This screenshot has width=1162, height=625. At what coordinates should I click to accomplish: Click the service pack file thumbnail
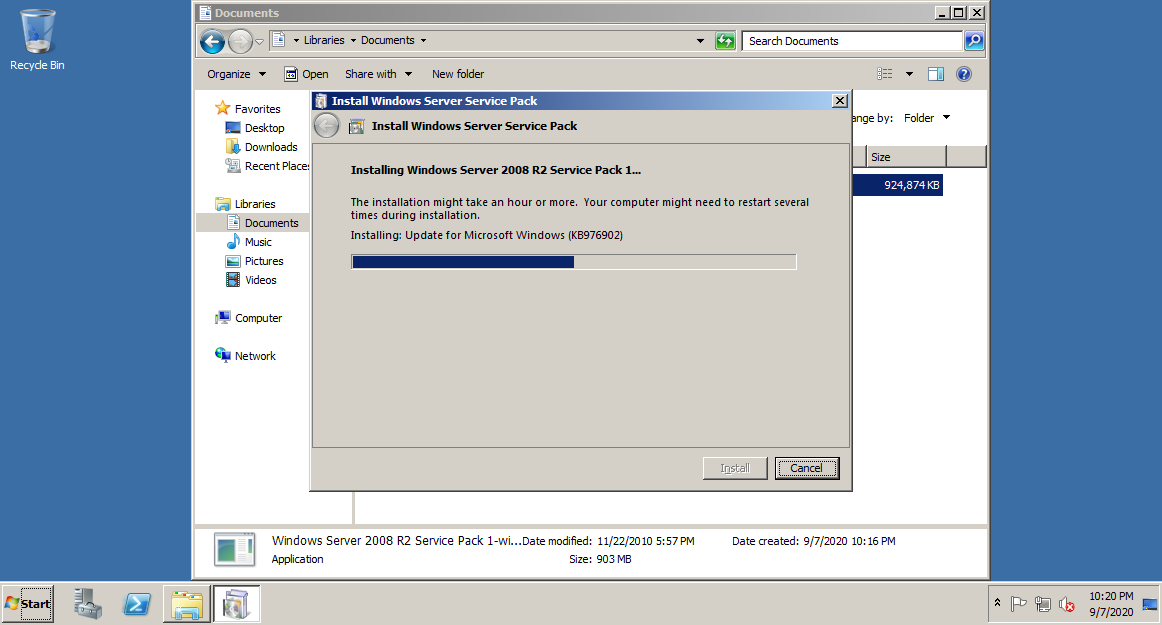pos(234,550)
